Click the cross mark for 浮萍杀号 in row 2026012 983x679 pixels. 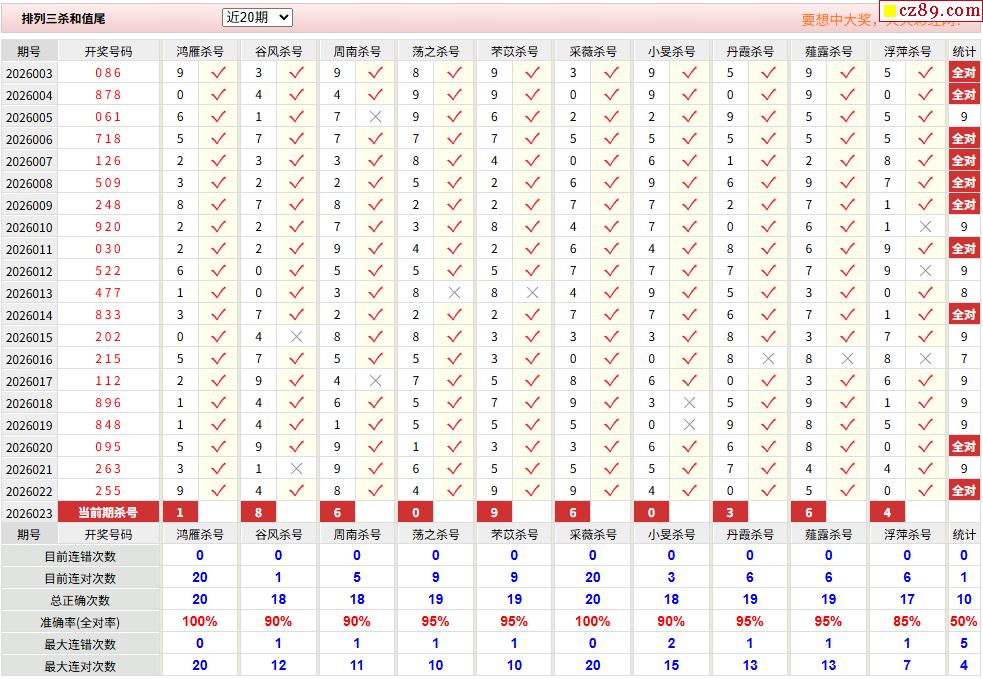click(x=925, y=271)
